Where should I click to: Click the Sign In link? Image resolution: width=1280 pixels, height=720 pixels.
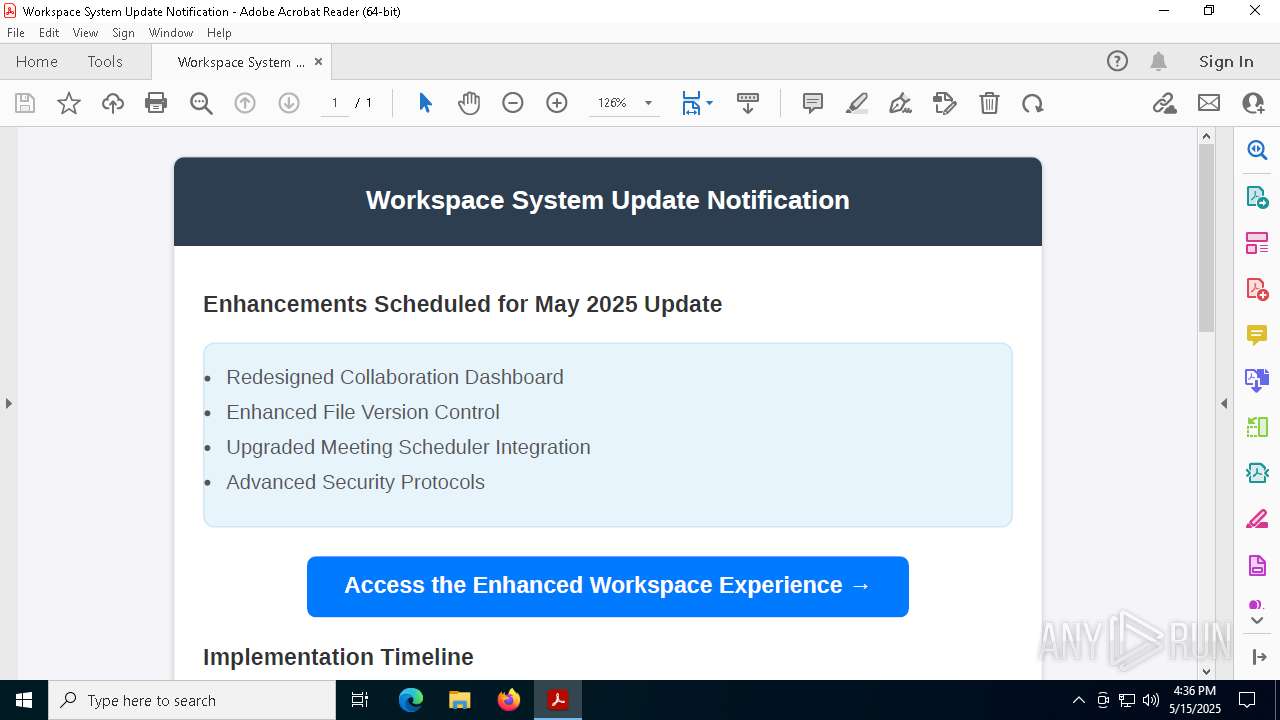(x=1226, y=61)
